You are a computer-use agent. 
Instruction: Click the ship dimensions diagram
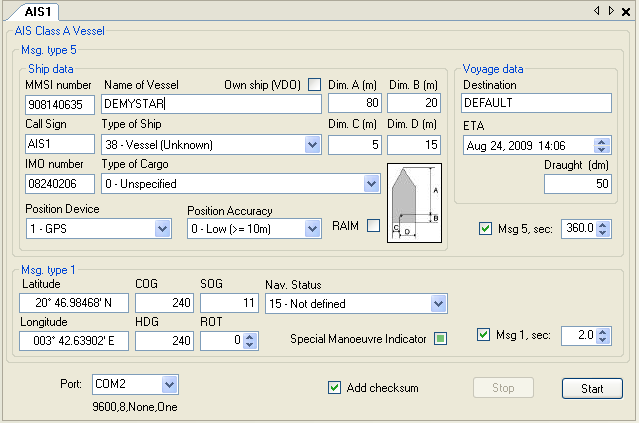click(414, 203)
